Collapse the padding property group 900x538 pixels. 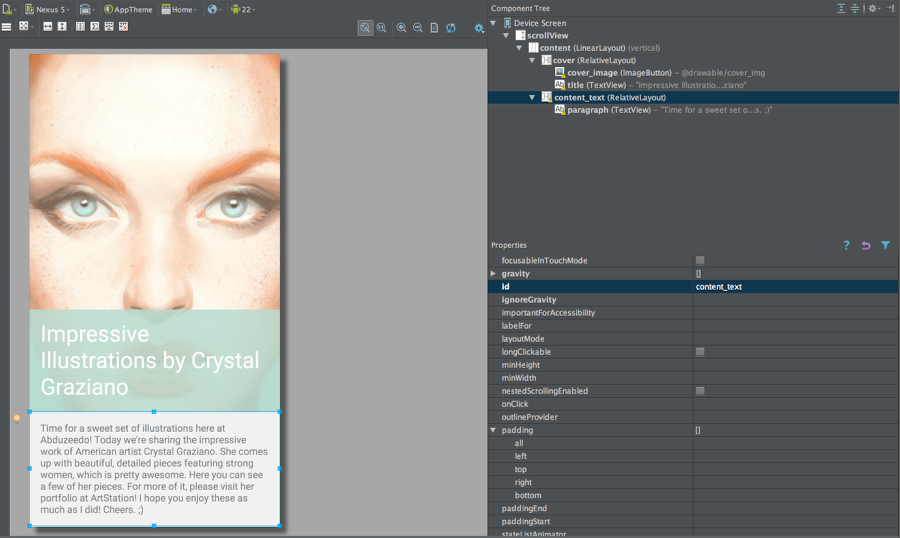coord(493,430)
